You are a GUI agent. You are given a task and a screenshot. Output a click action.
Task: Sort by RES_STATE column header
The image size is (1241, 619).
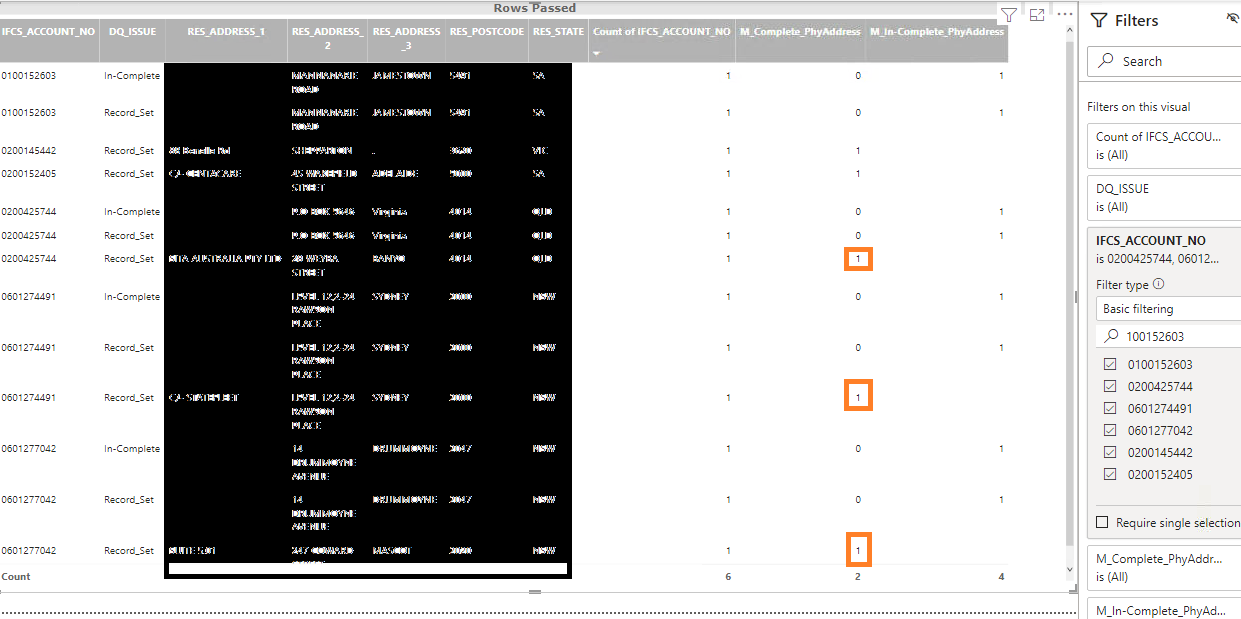tap(558, 32)
